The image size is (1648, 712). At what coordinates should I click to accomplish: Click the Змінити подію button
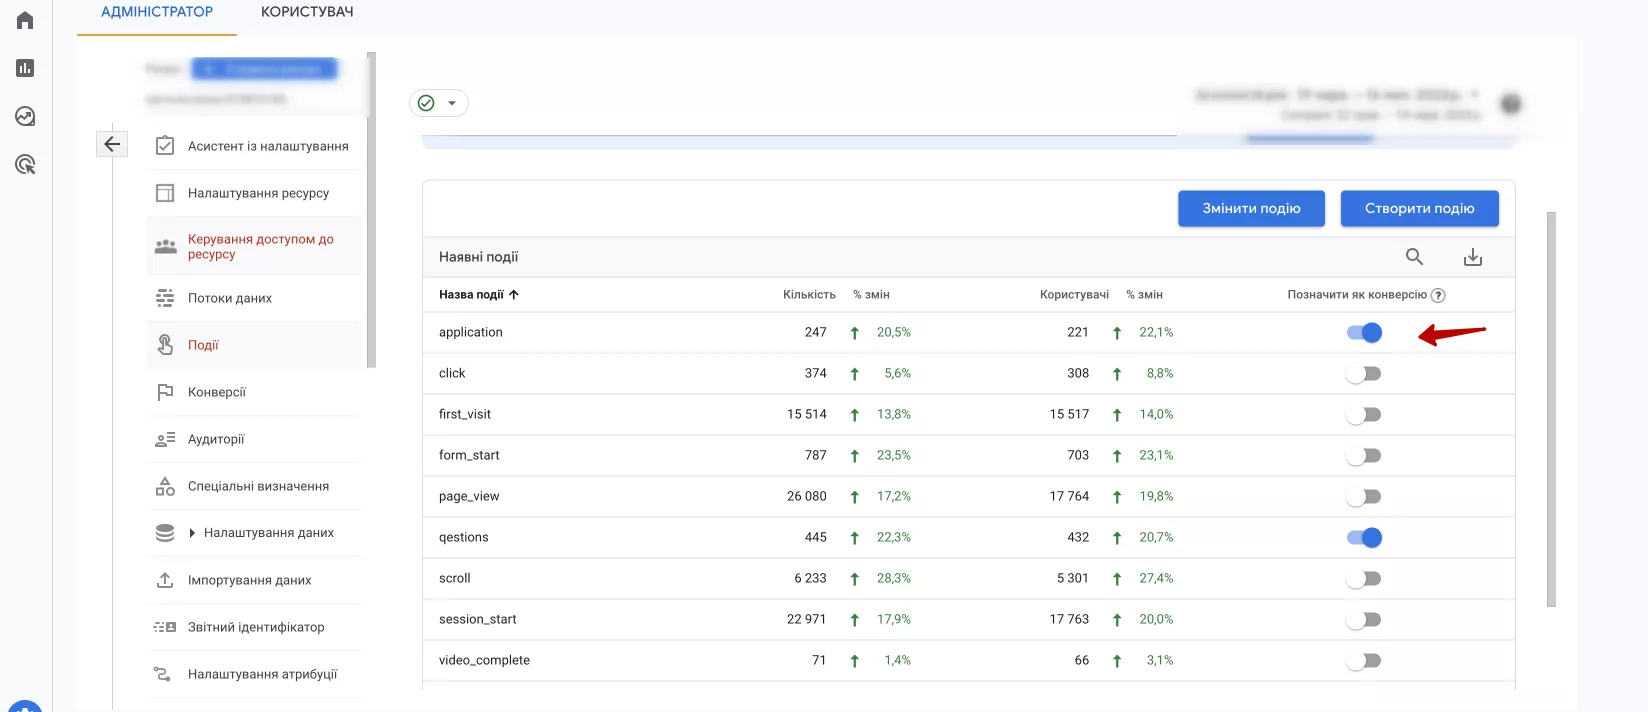pos(1251,208)
